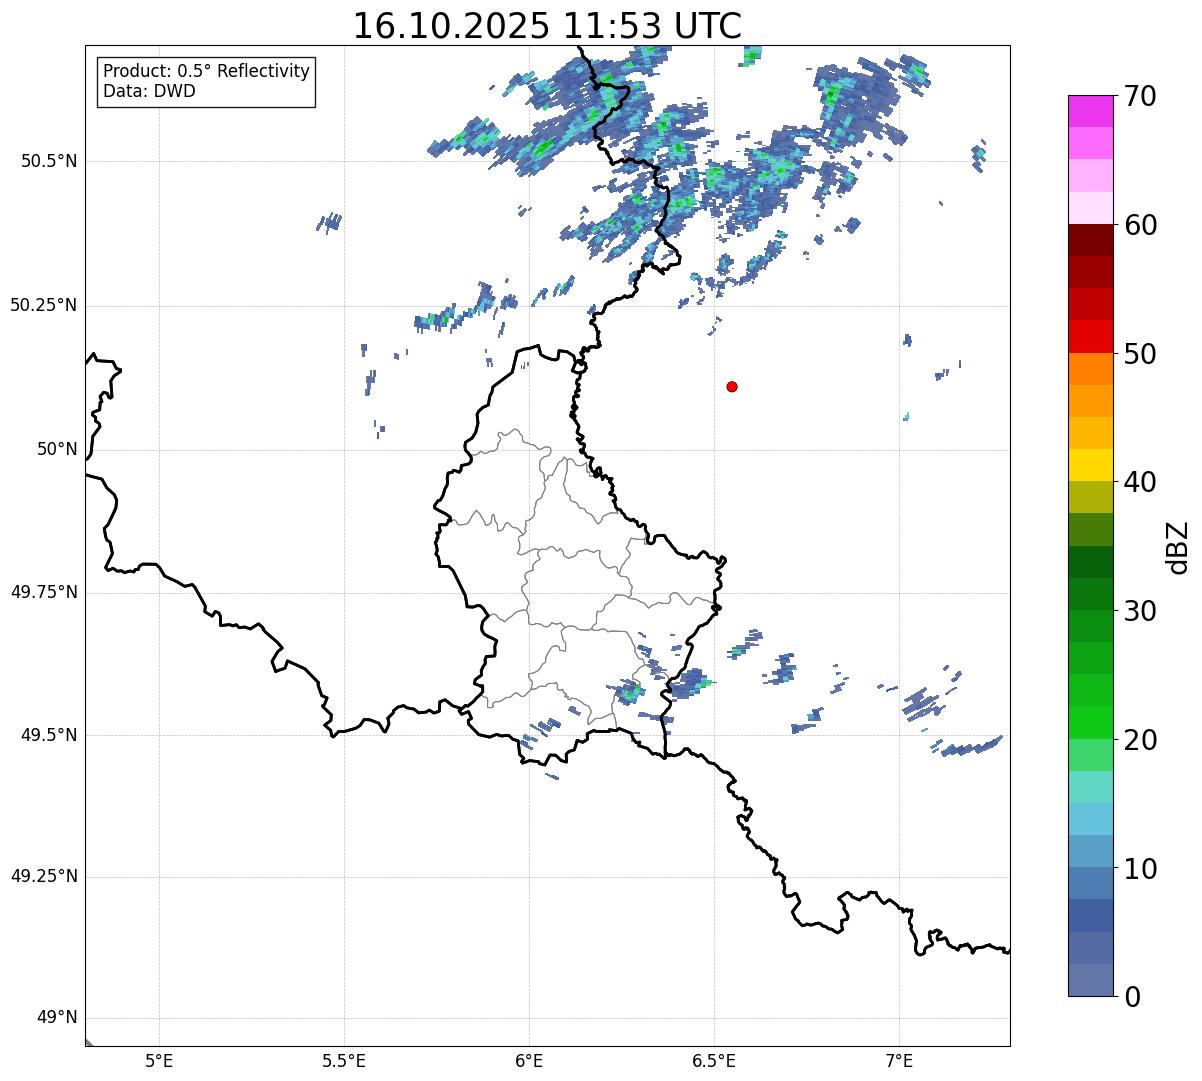Click the dBZ colorbar axis label

pos(1178,547)
